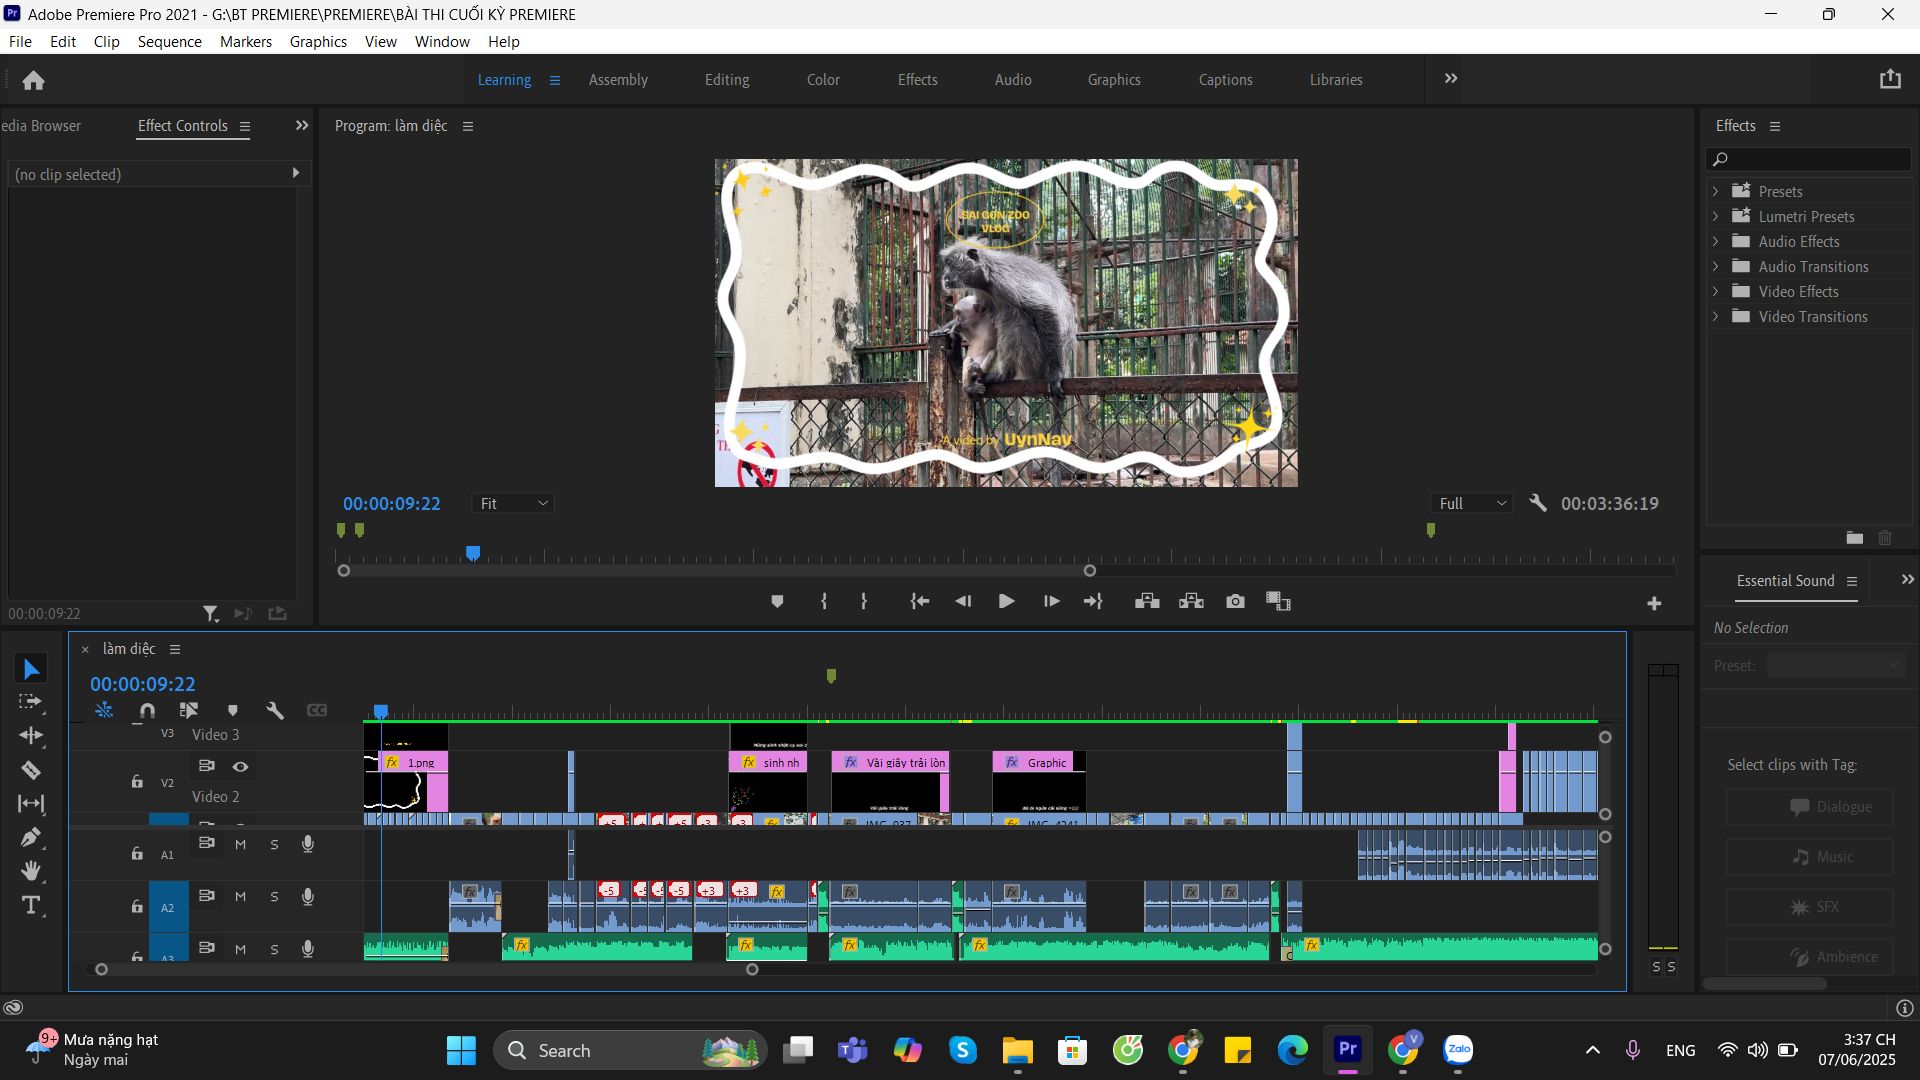Open the Fit zoom level dropdown
The height and width of the screenshot is (1080, 1920).
coord(513,503)
